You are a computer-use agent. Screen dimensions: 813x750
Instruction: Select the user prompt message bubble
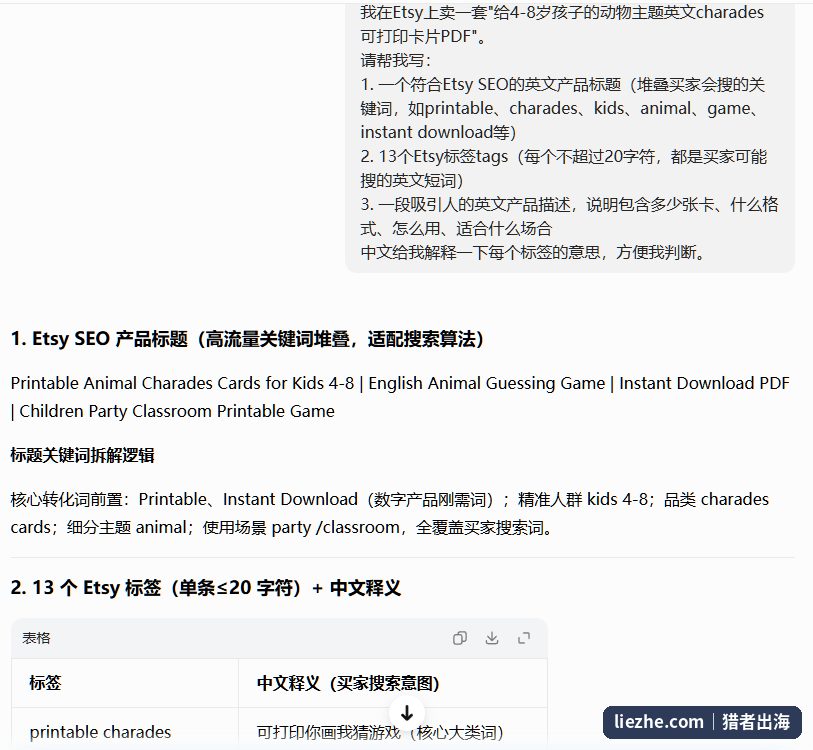pyautogui.click(x=570, y=136)
